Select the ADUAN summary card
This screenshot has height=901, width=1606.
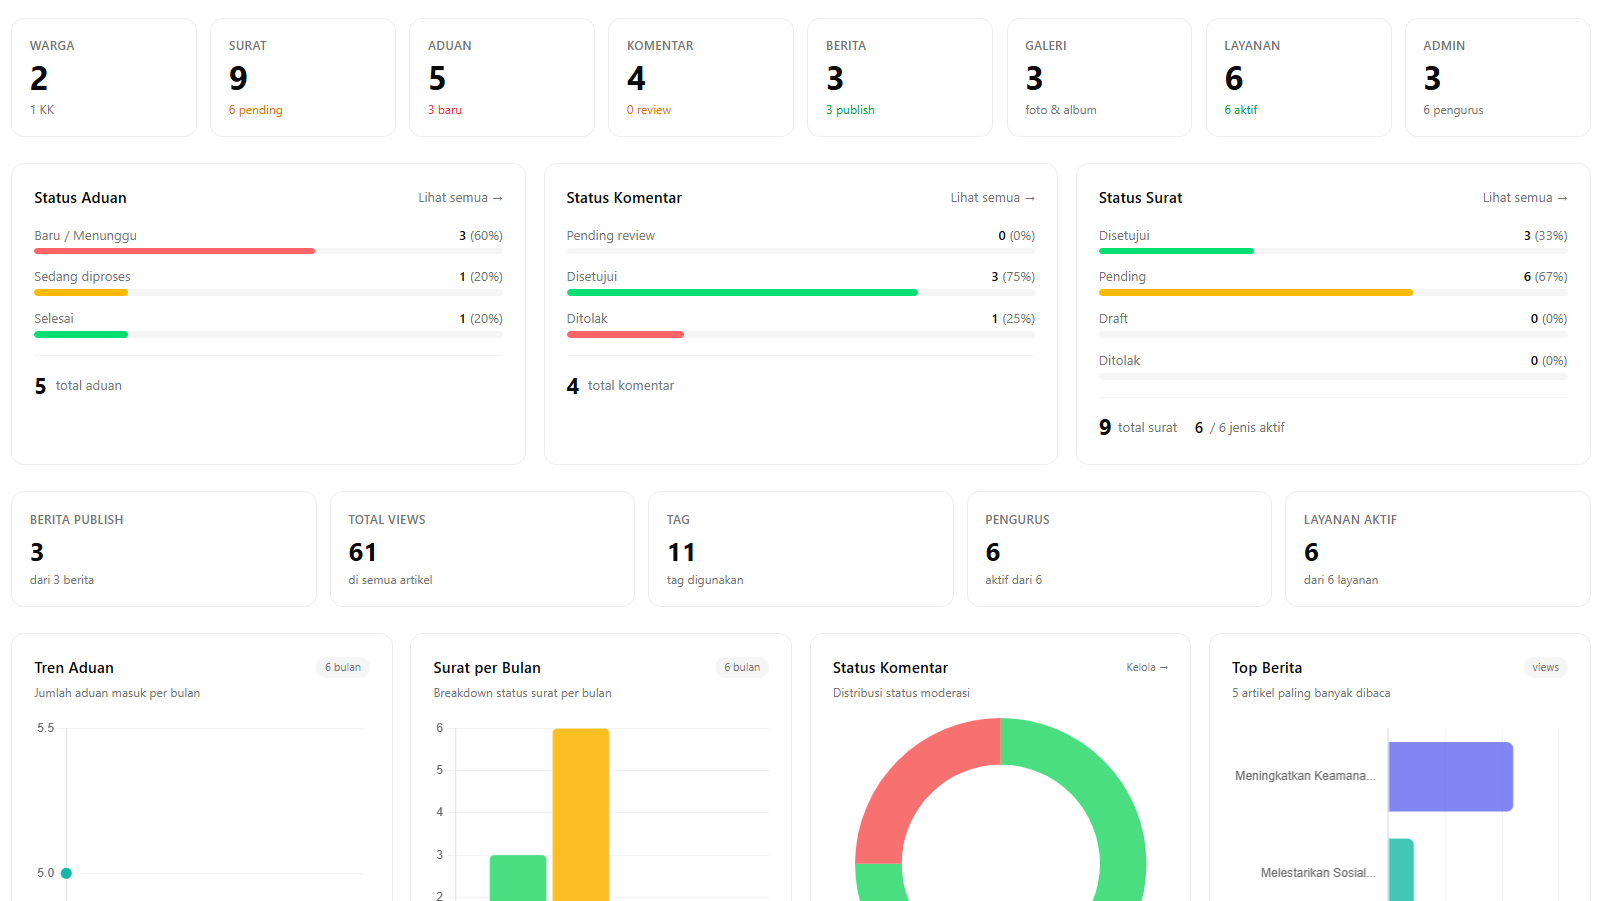502,77
